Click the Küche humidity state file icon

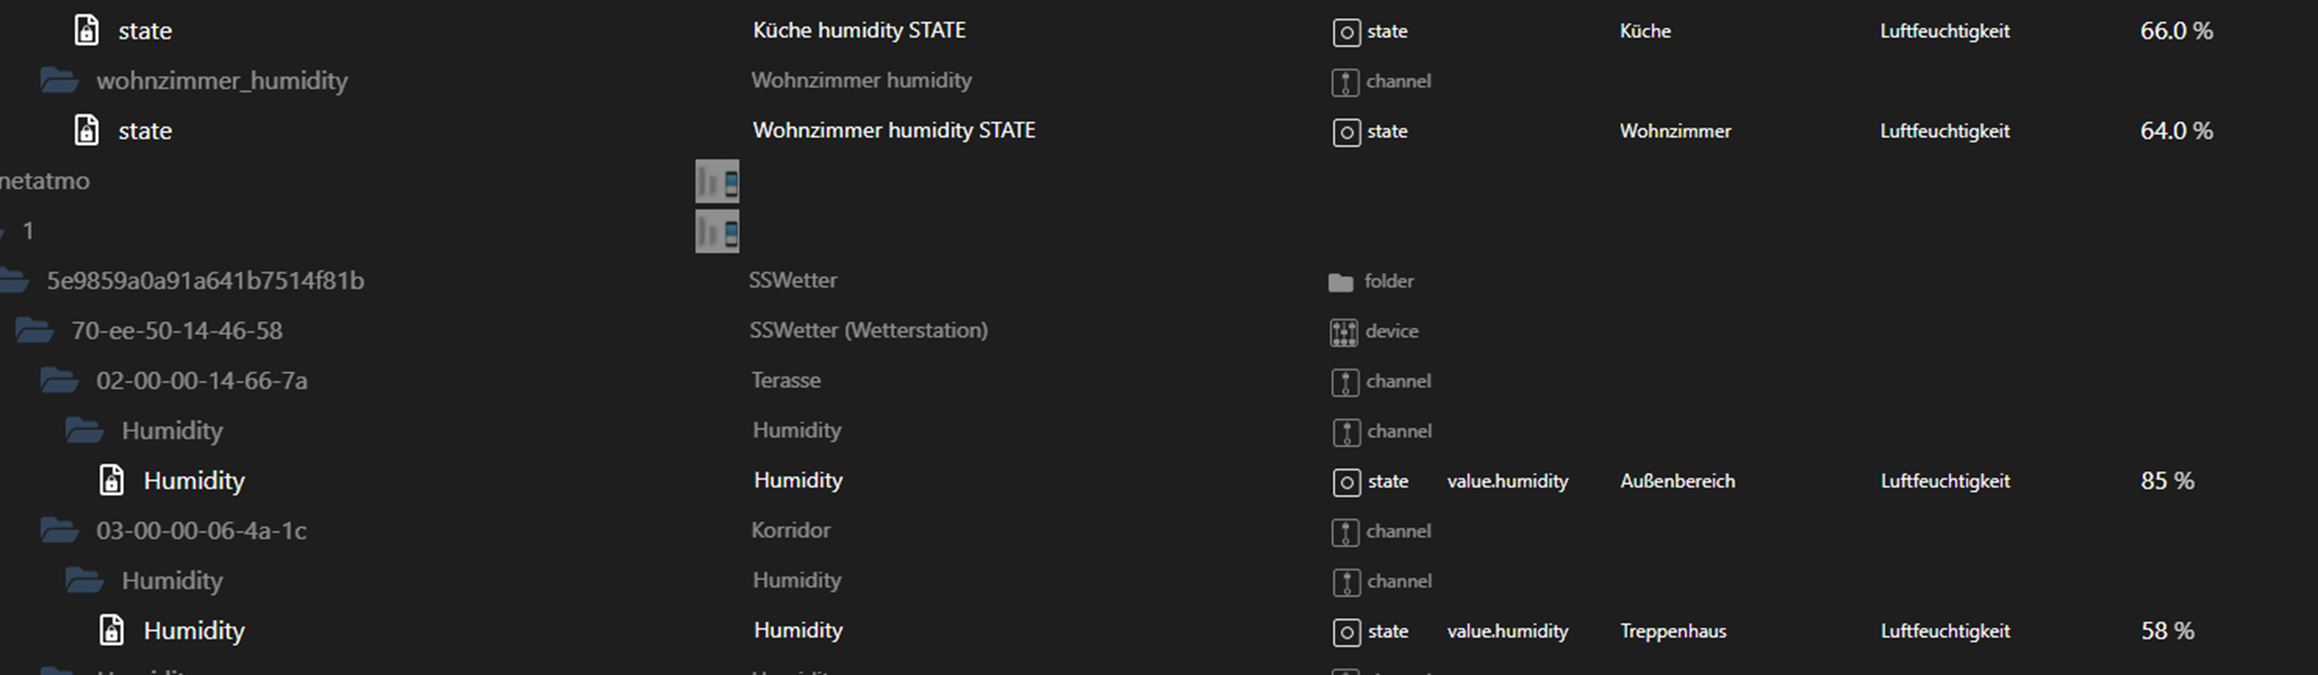(x=87, y=31)
